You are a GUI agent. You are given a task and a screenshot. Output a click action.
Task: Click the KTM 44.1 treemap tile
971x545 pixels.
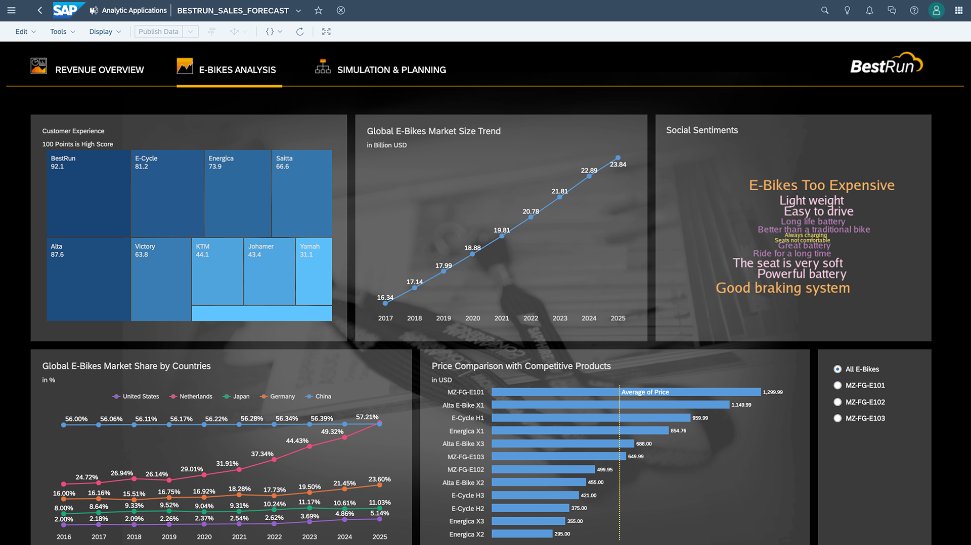click(217, 271)
